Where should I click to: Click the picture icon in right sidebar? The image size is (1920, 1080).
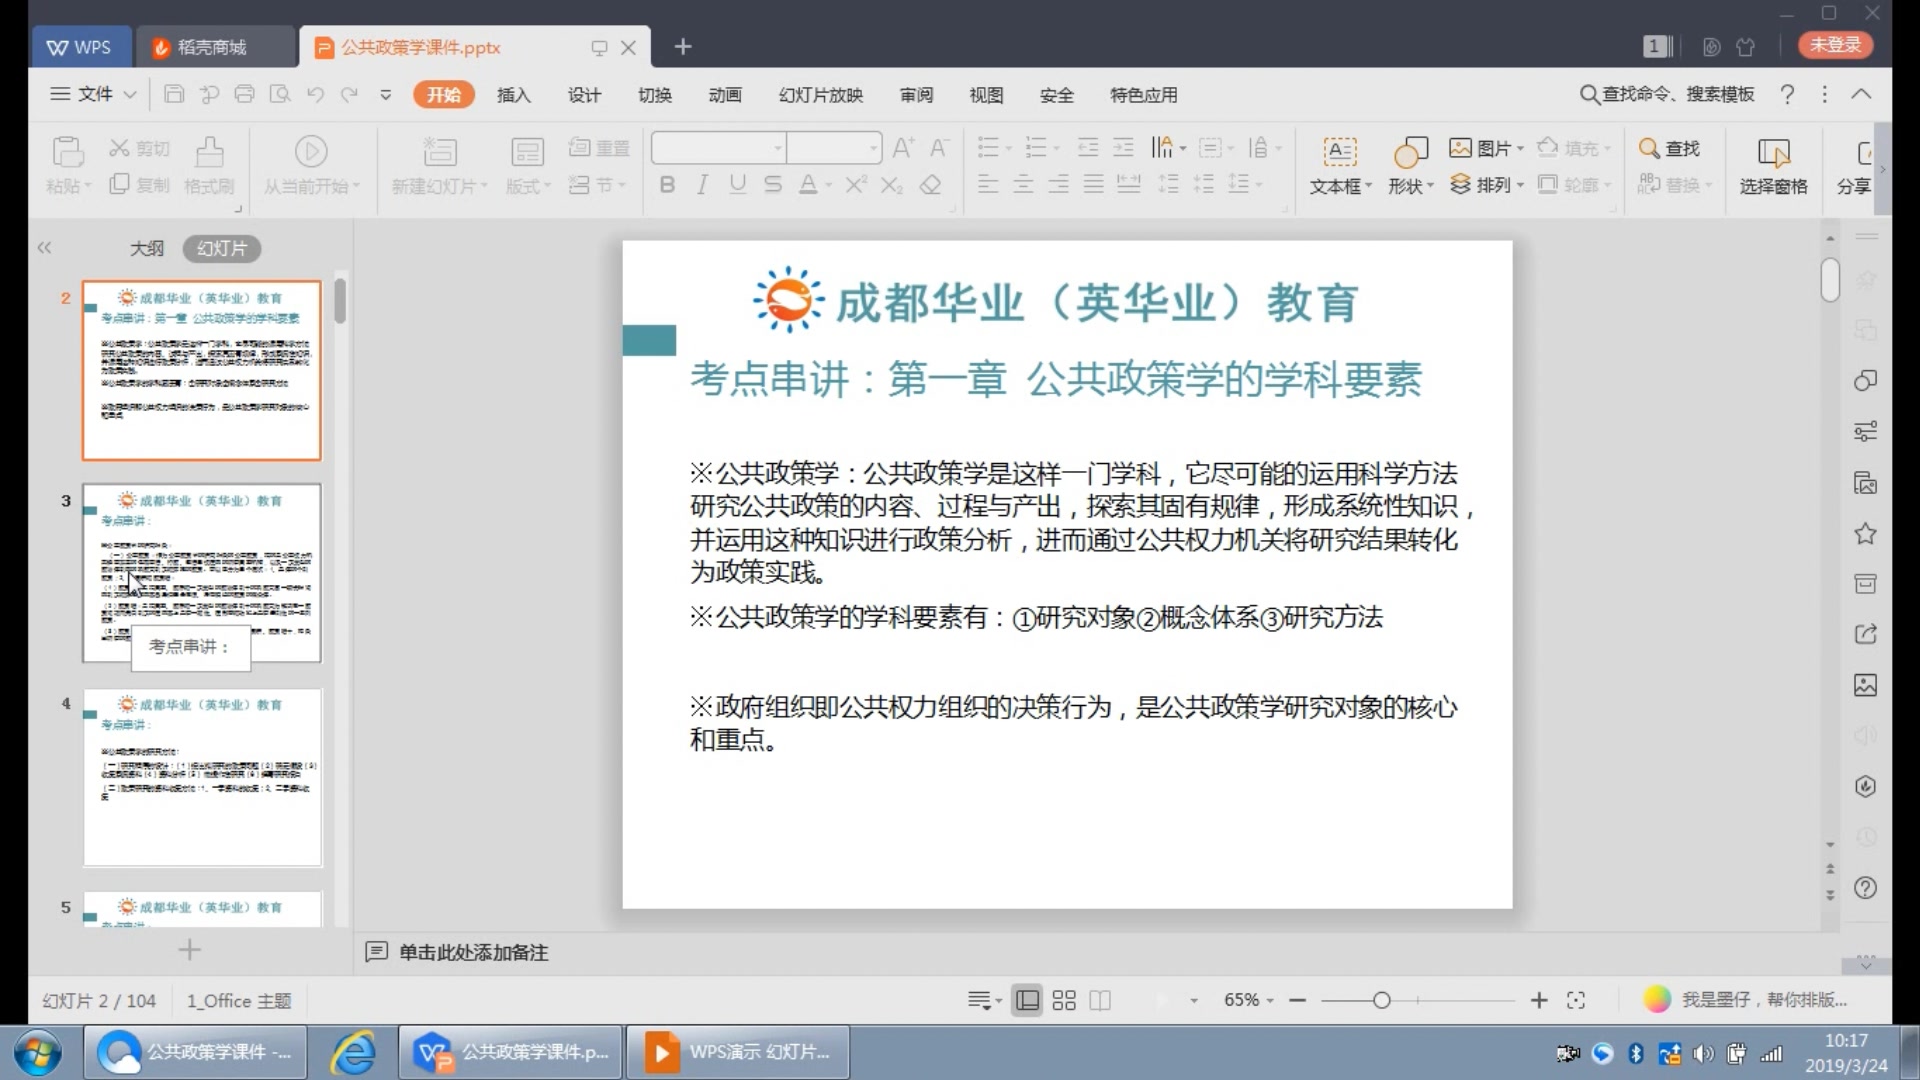click(1865, 685)
